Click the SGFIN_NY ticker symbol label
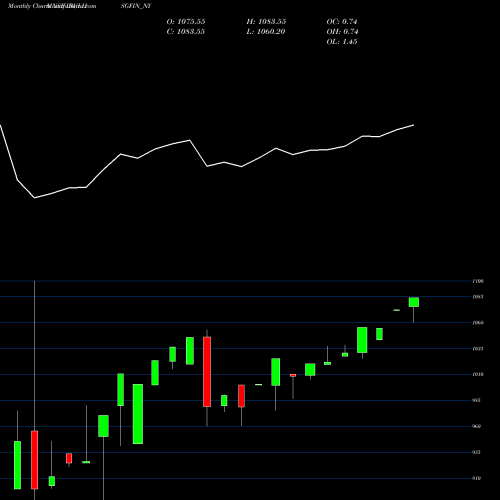 tap(136, 6)
